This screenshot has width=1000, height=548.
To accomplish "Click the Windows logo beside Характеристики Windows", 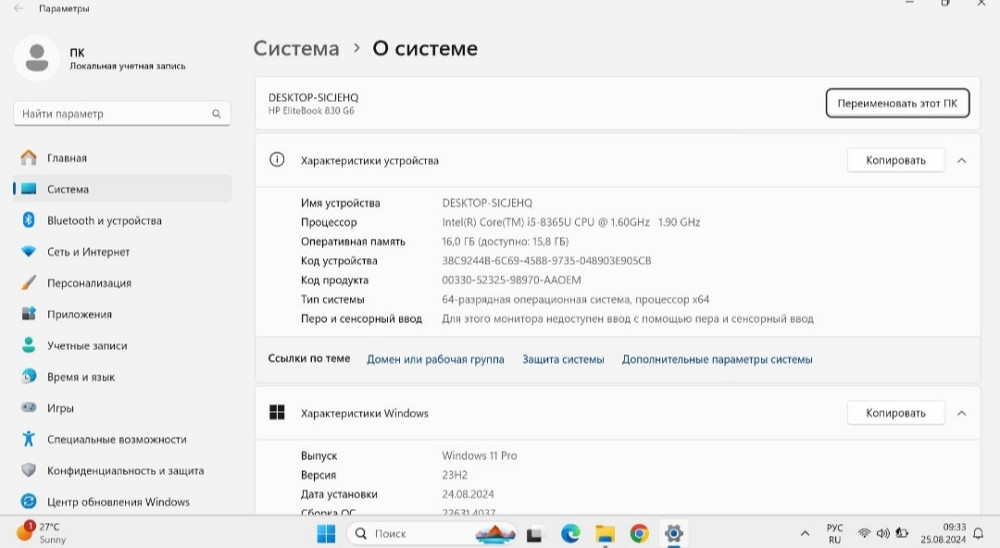I will click(x=277, y=412).
